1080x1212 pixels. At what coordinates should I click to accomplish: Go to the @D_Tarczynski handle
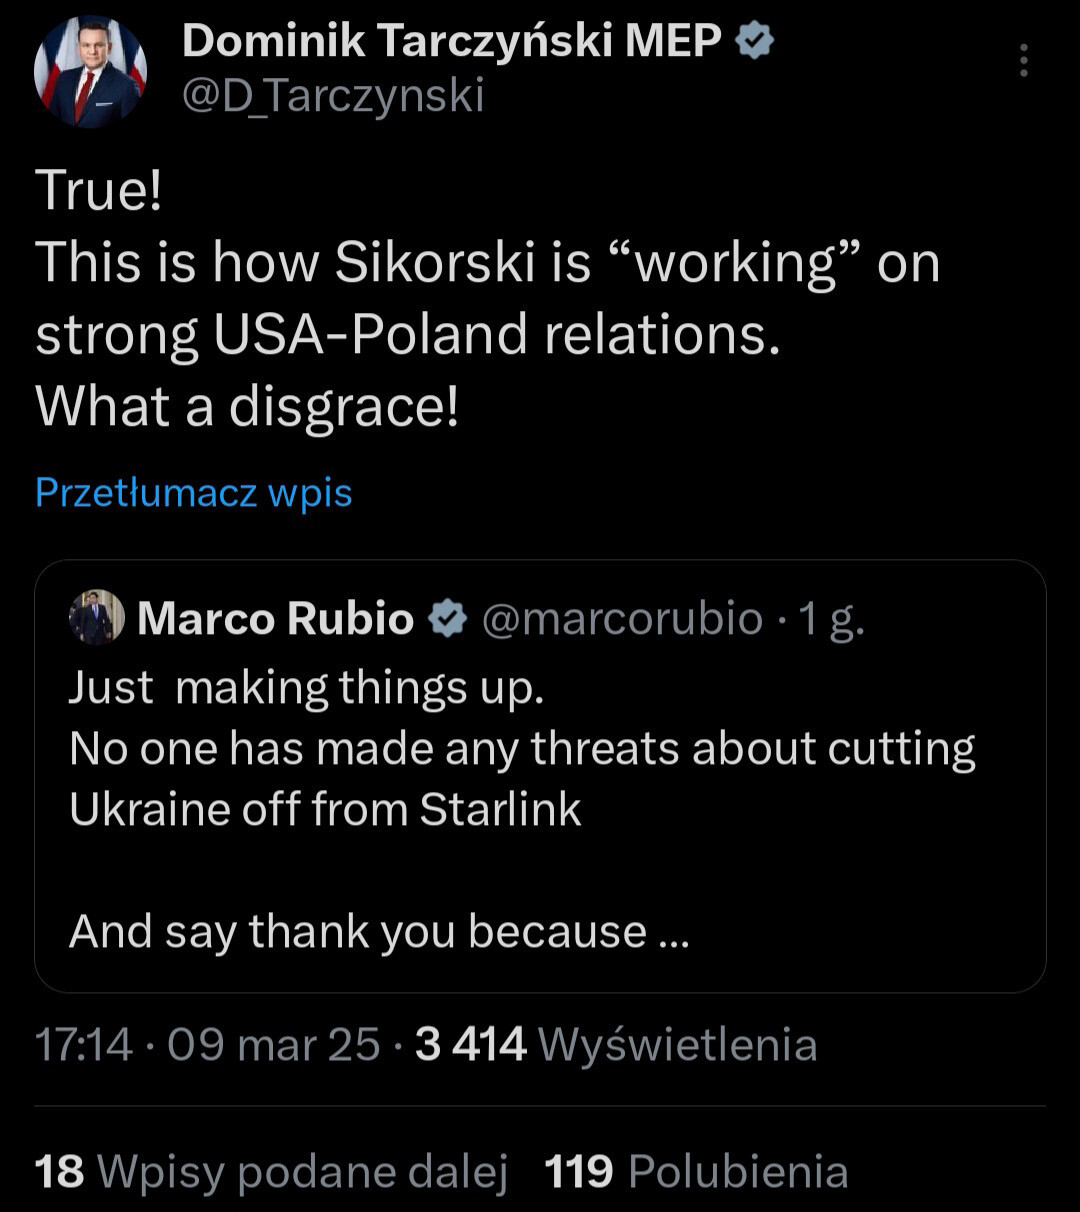point(333,96)
